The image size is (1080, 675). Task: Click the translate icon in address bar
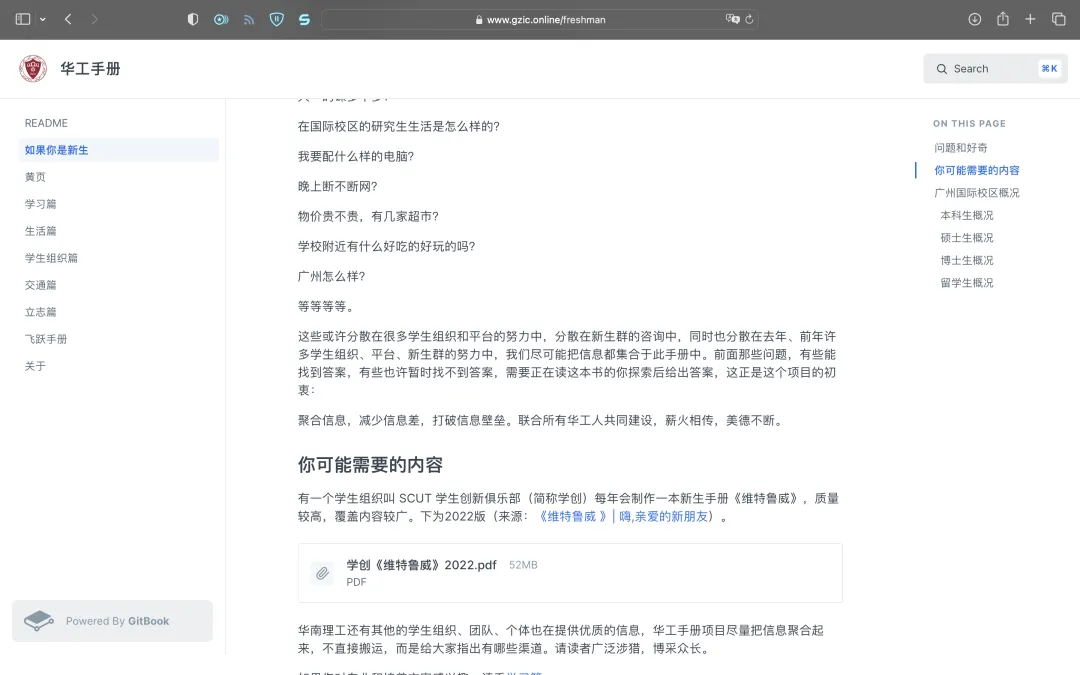(732, 19)
